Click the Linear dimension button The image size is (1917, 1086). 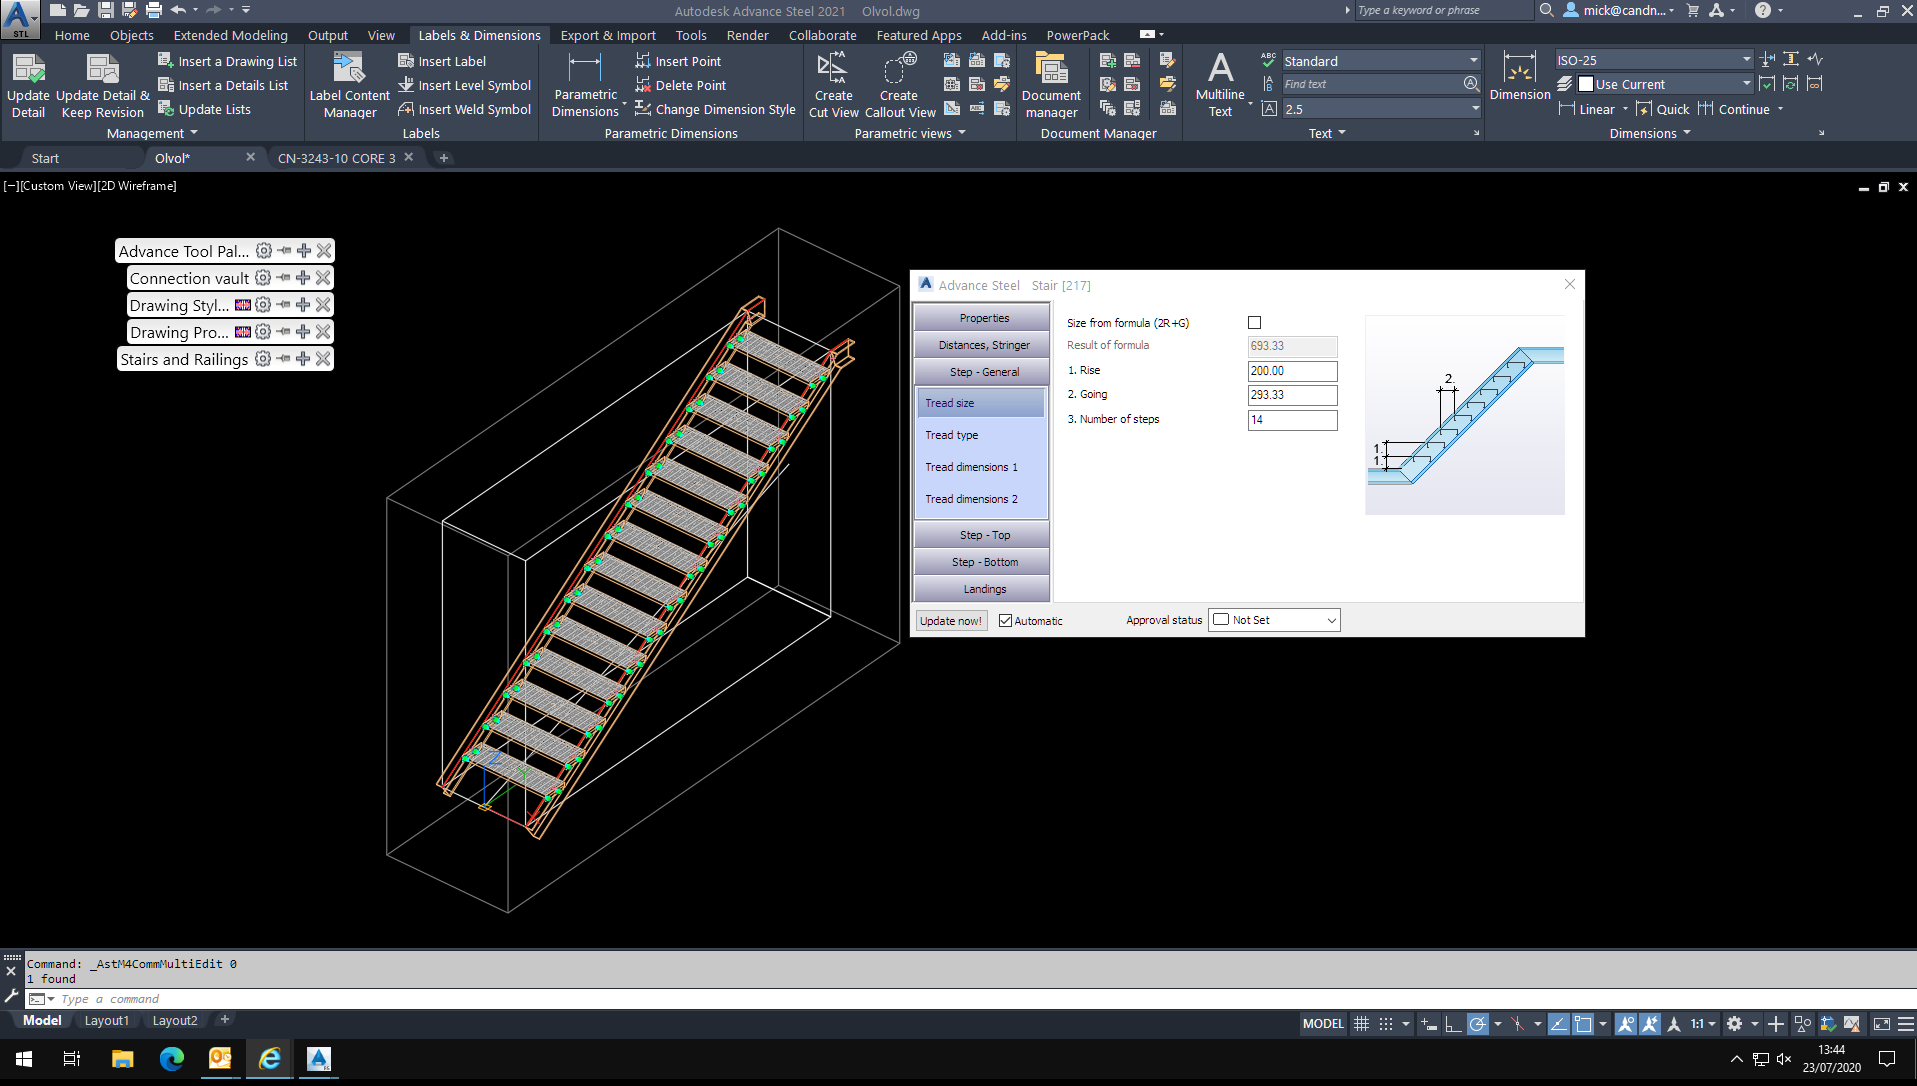1586,109
